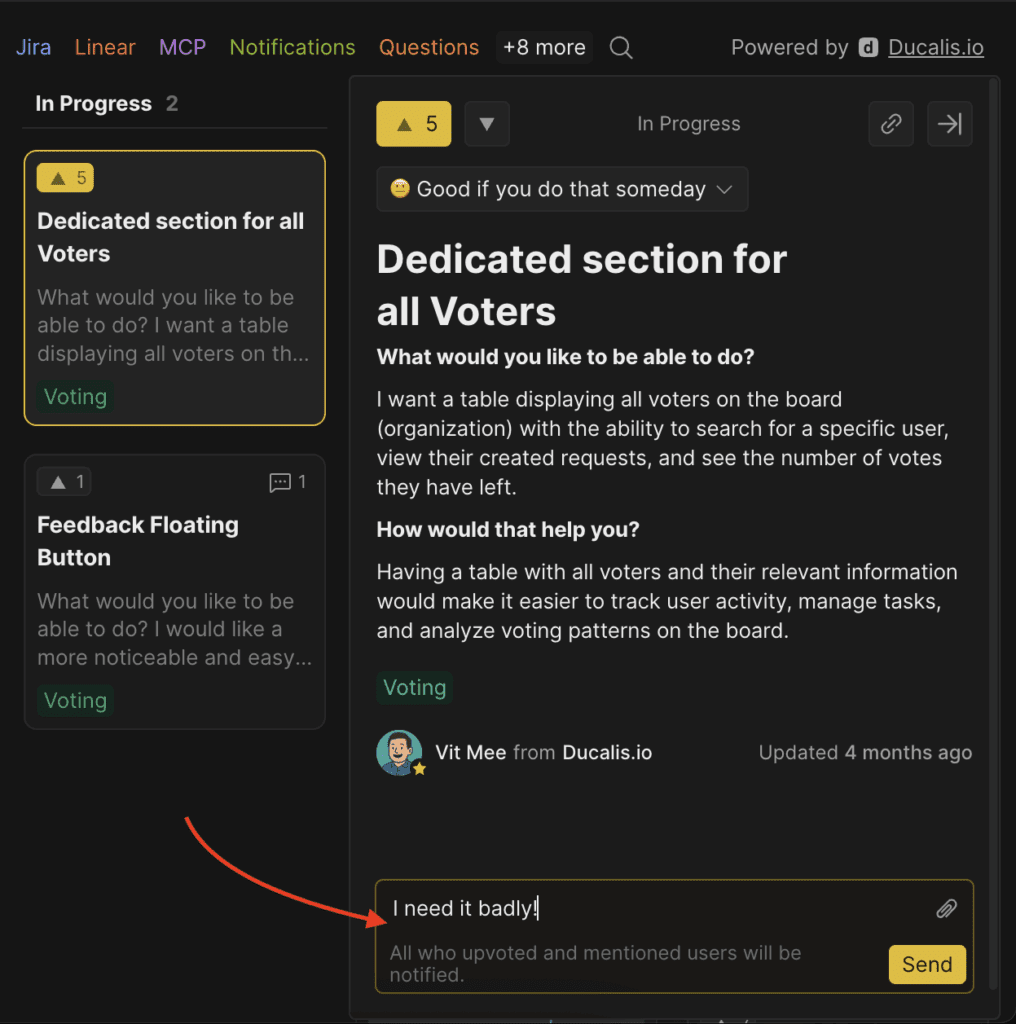The height and width of the screenshot is (1024, 1016).
Task: Click the Voting tag in detail panel
Action: (414, 688)
